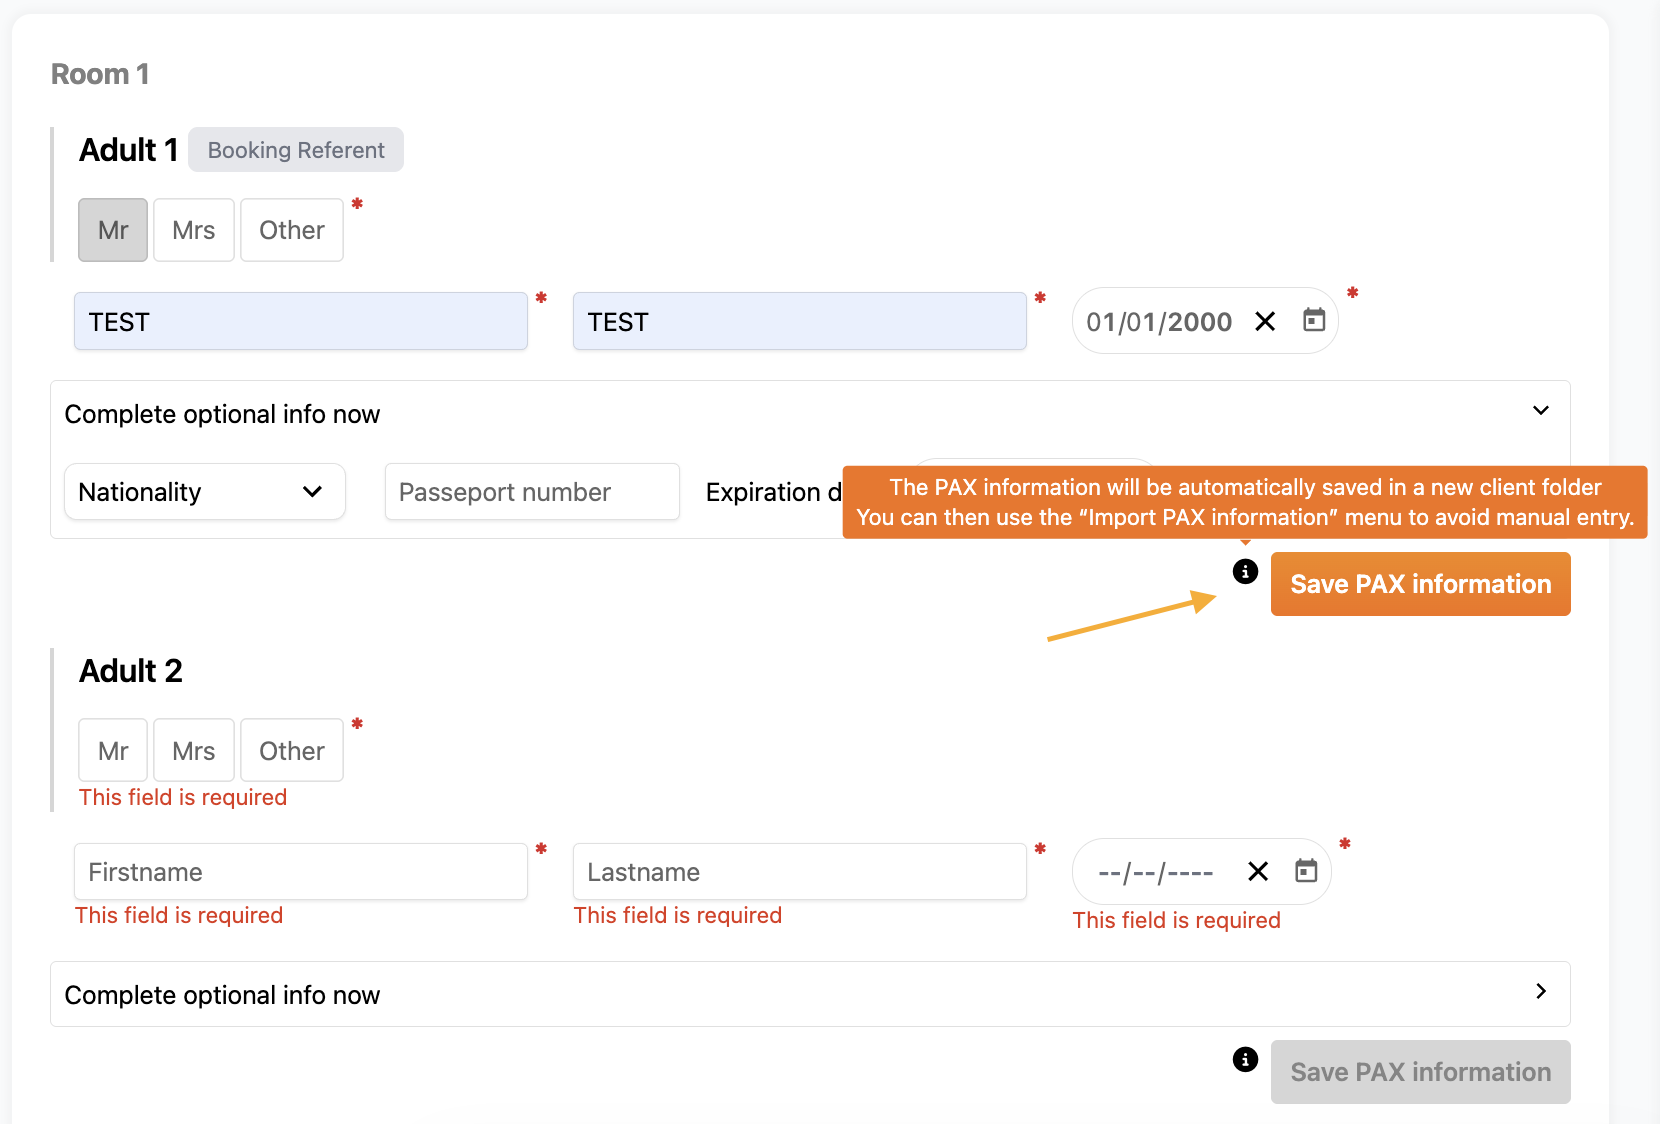Focus the Passeport number field

[x=532, y=492]
